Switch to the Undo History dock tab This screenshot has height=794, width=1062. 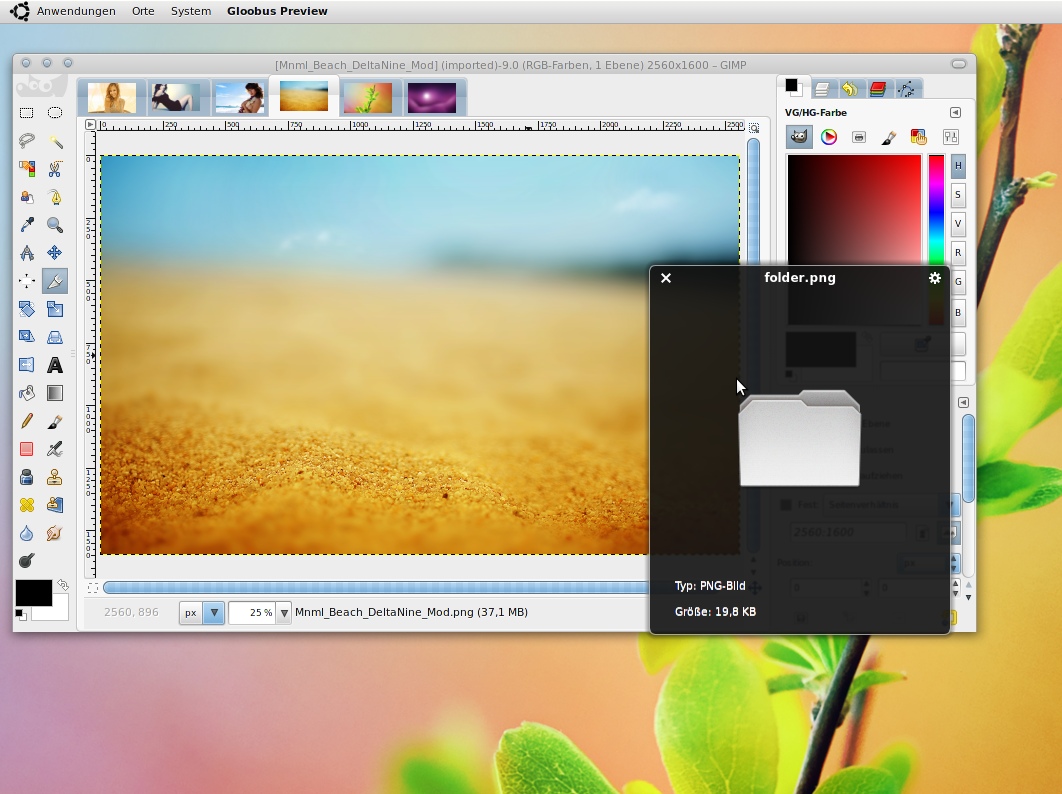849,89
